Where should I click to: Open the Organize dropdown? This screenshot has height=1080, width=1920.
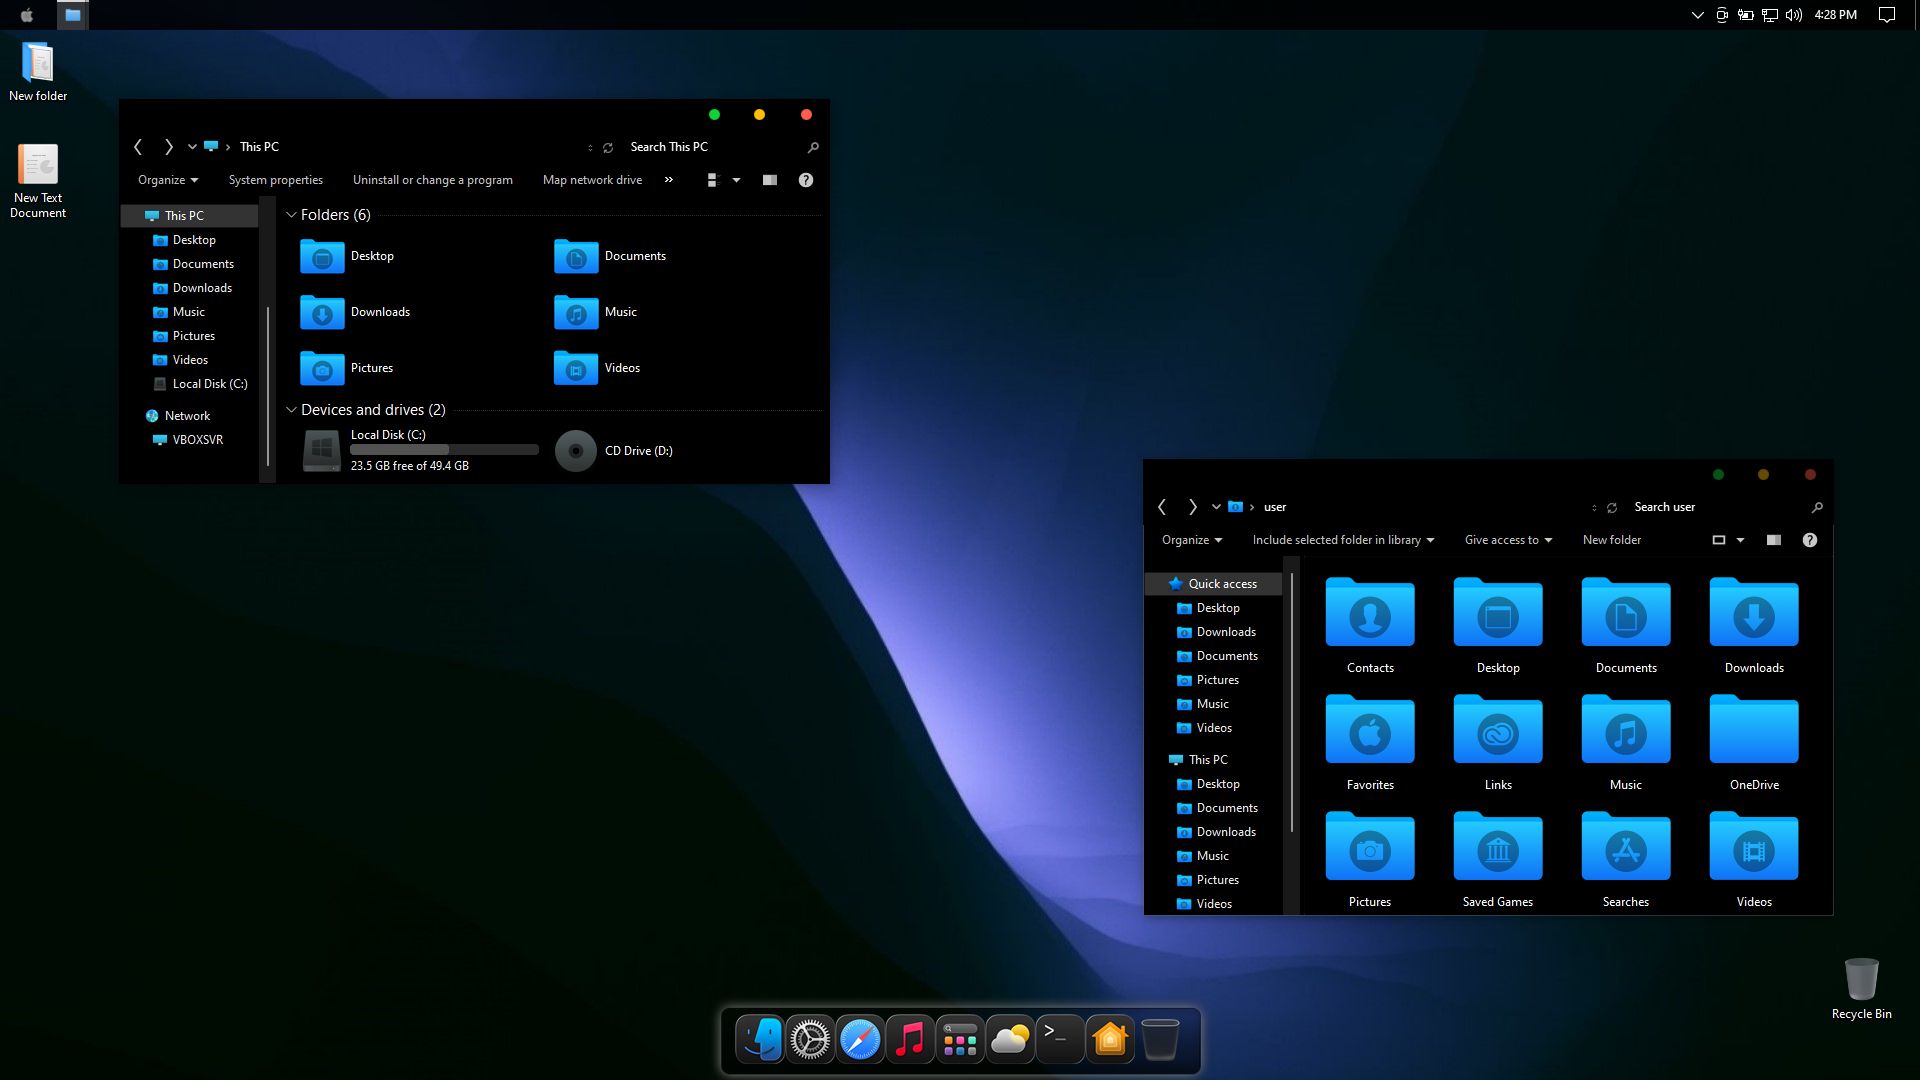click(166, 180)
